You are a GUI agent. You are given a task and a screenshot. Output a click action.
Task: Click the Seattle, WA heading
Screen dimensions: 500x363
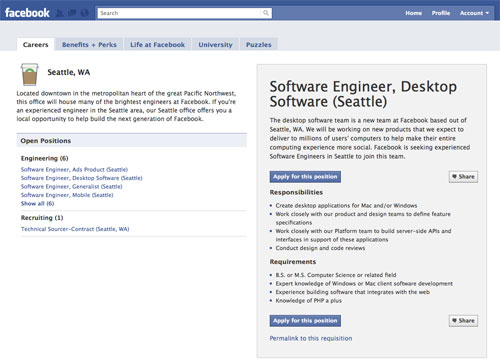click(x=69, y=72)
